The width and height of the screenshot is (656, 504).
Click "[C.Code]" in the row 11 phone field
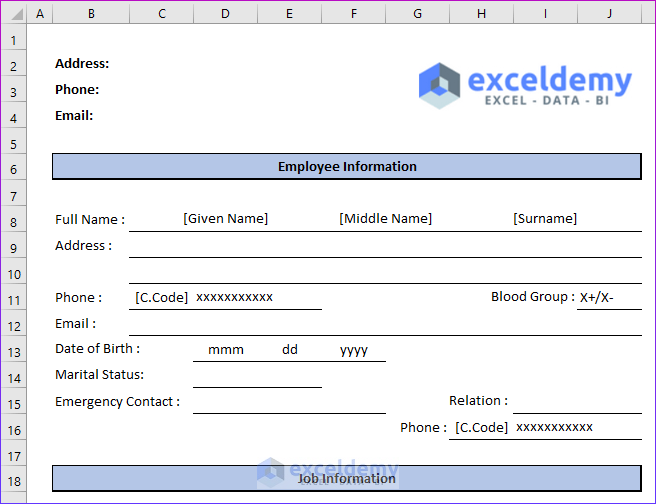pyautogui.click(x=161, y=297)
